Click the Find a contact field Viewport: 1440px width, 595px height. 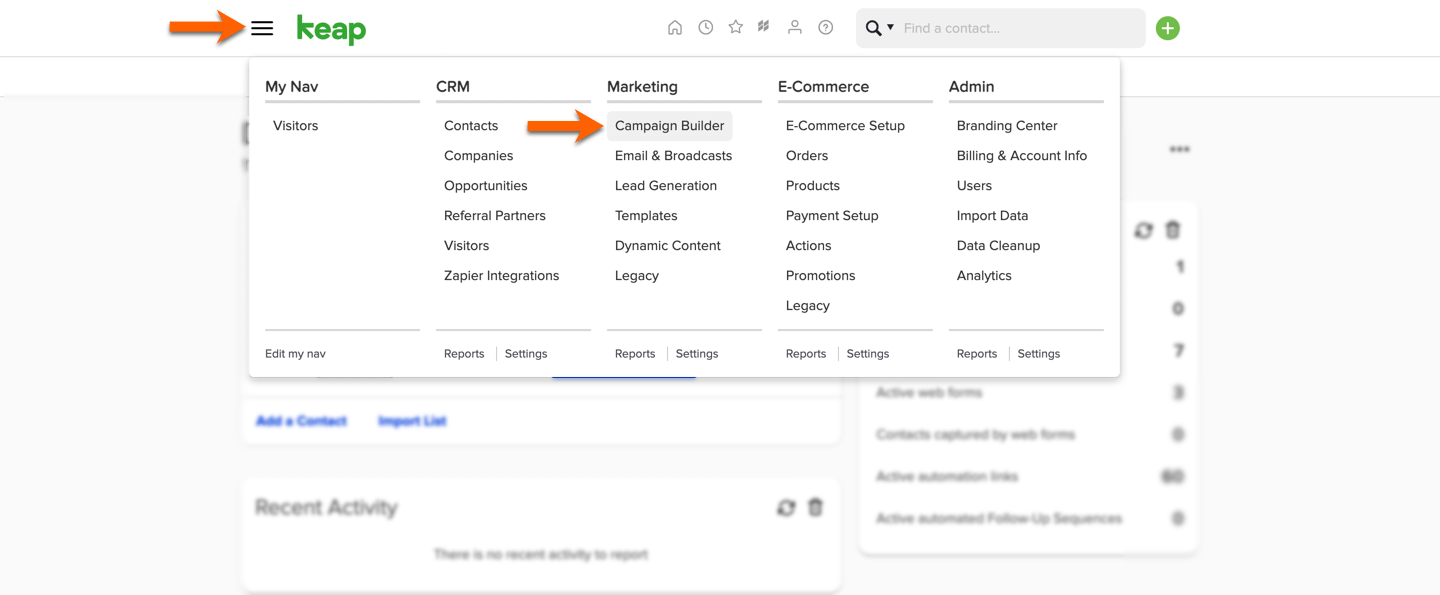(1018, 28)
